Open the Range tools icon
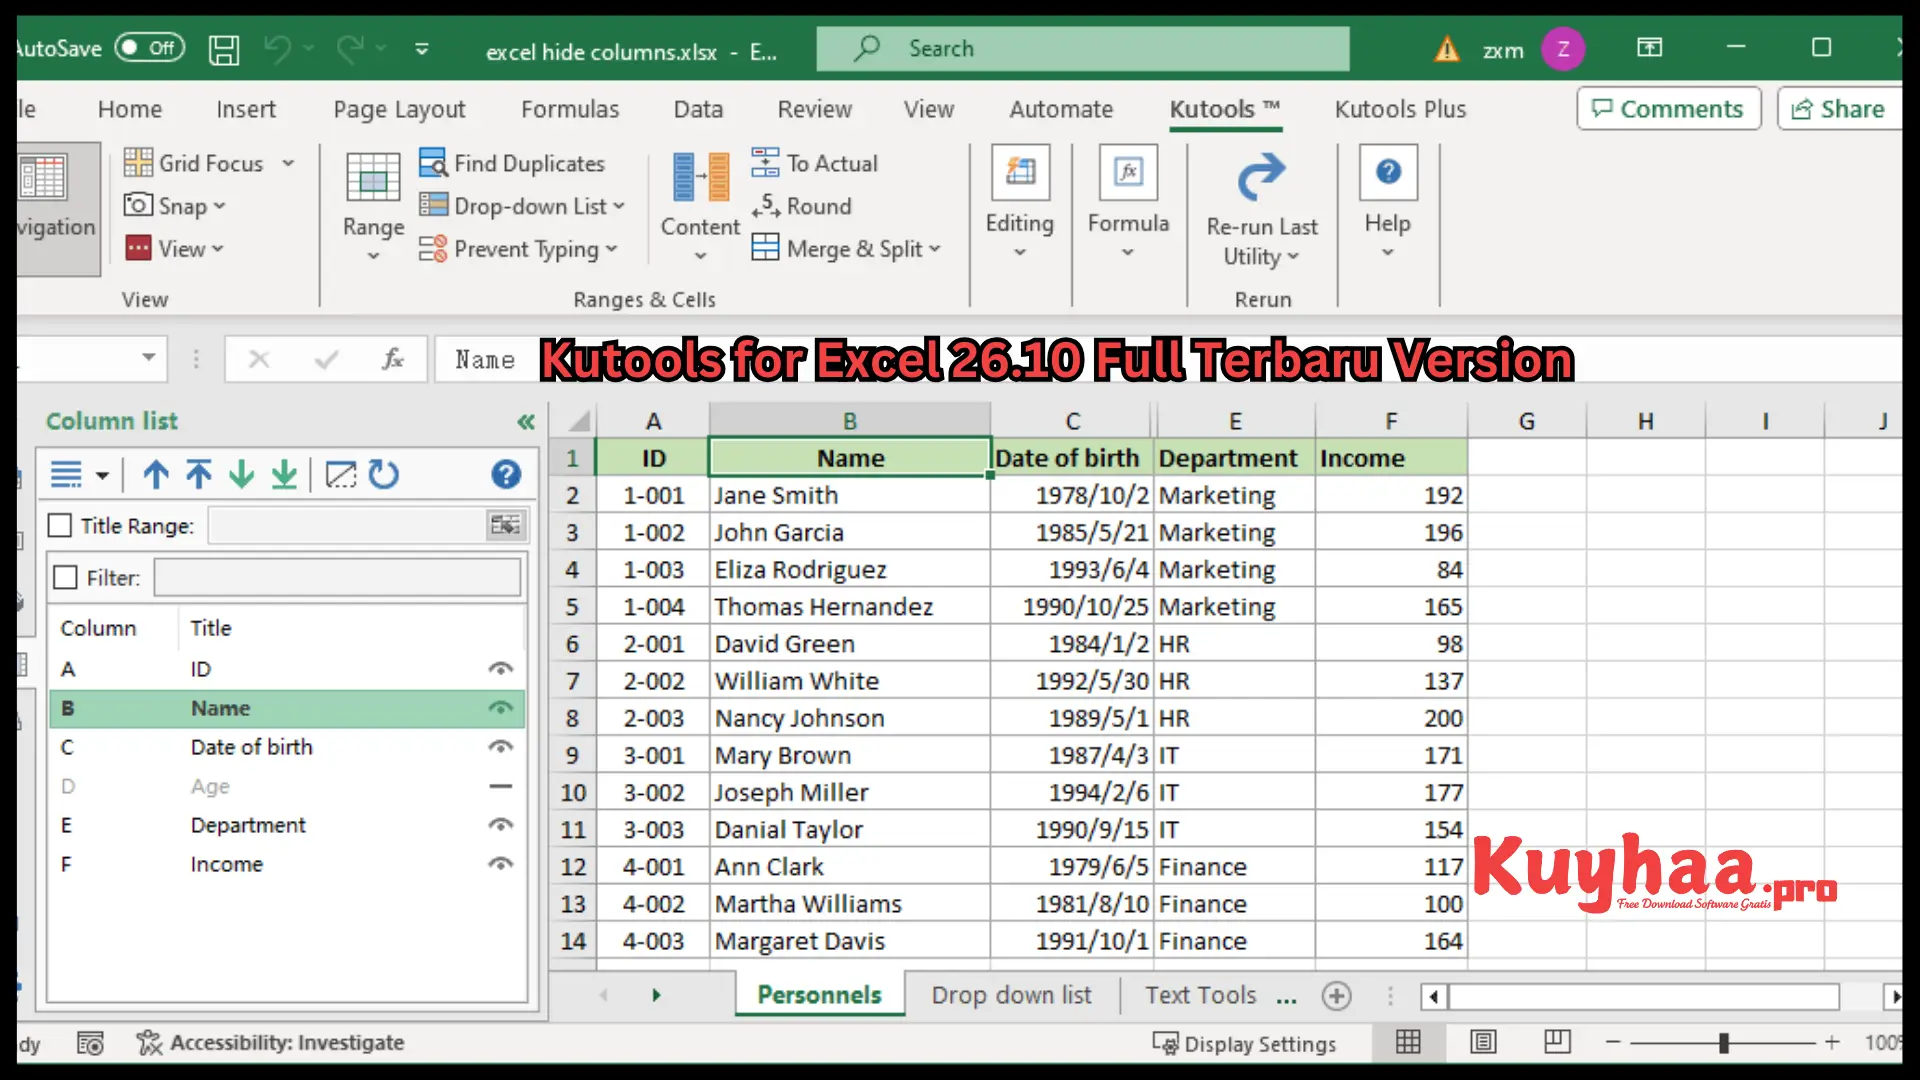This screenshot has width=1920, height=1080. pyautogui.click(x=373, y=179)
